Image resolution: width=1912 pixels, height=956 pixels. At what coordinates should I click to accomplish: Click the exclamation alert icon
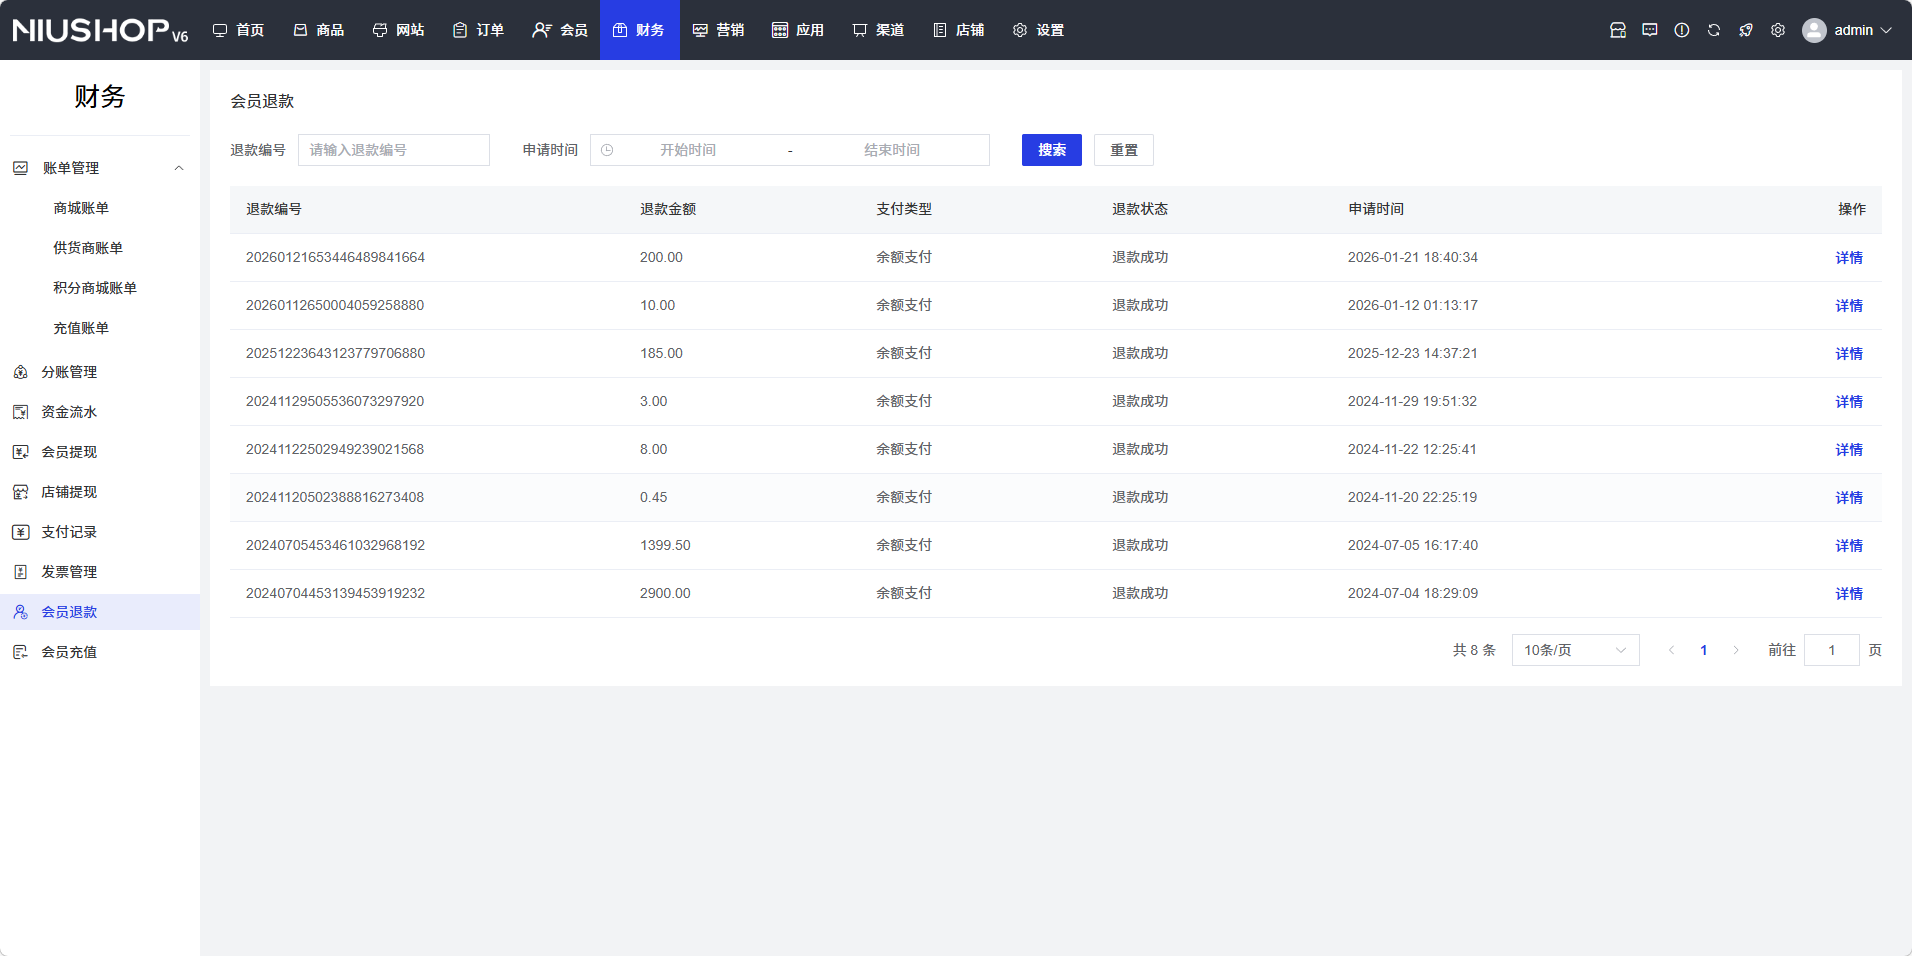pyautogui.click(x=1681, y=30)
